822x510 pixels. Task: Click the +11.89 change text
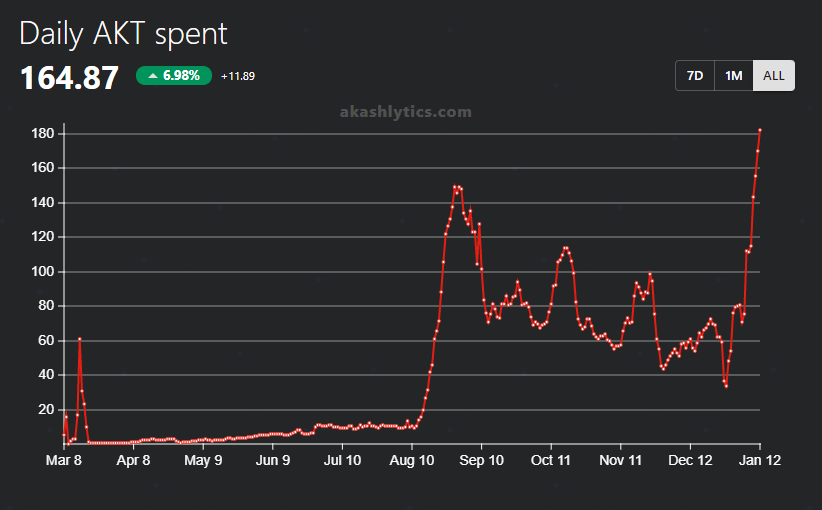(x=238, y=77)
